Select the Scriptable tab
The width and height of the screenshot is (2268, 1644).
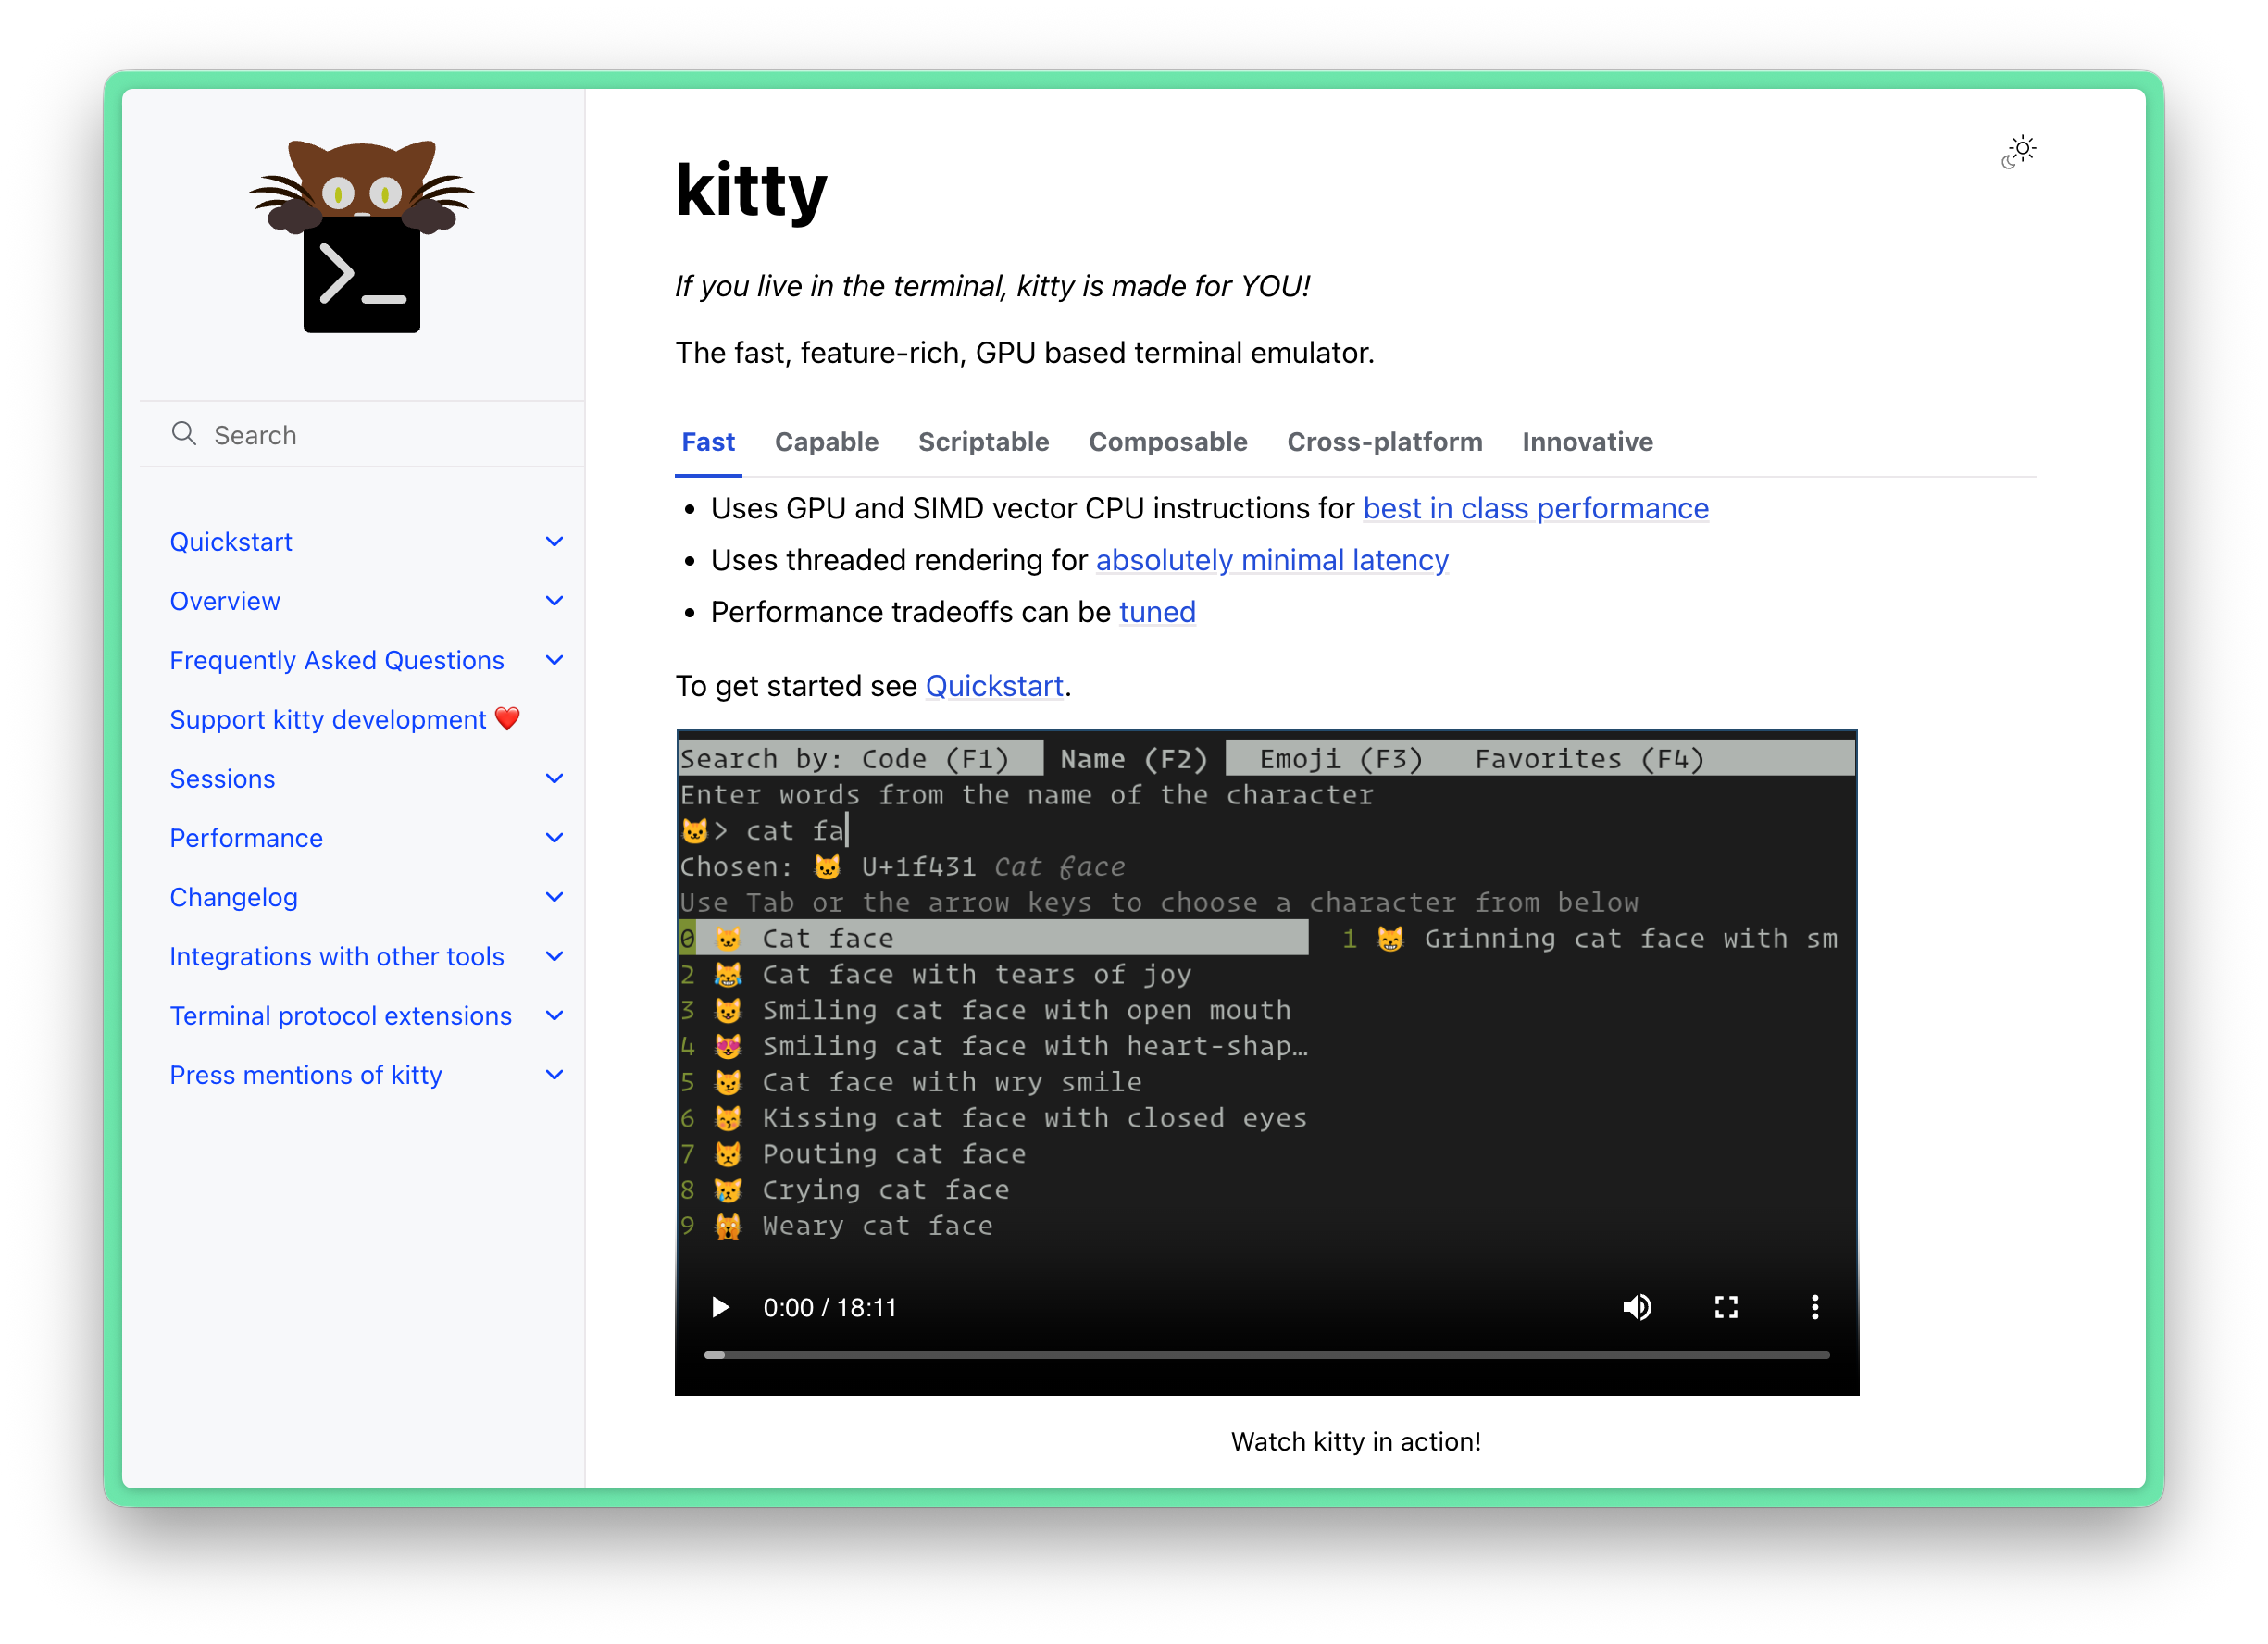point(984,441)
